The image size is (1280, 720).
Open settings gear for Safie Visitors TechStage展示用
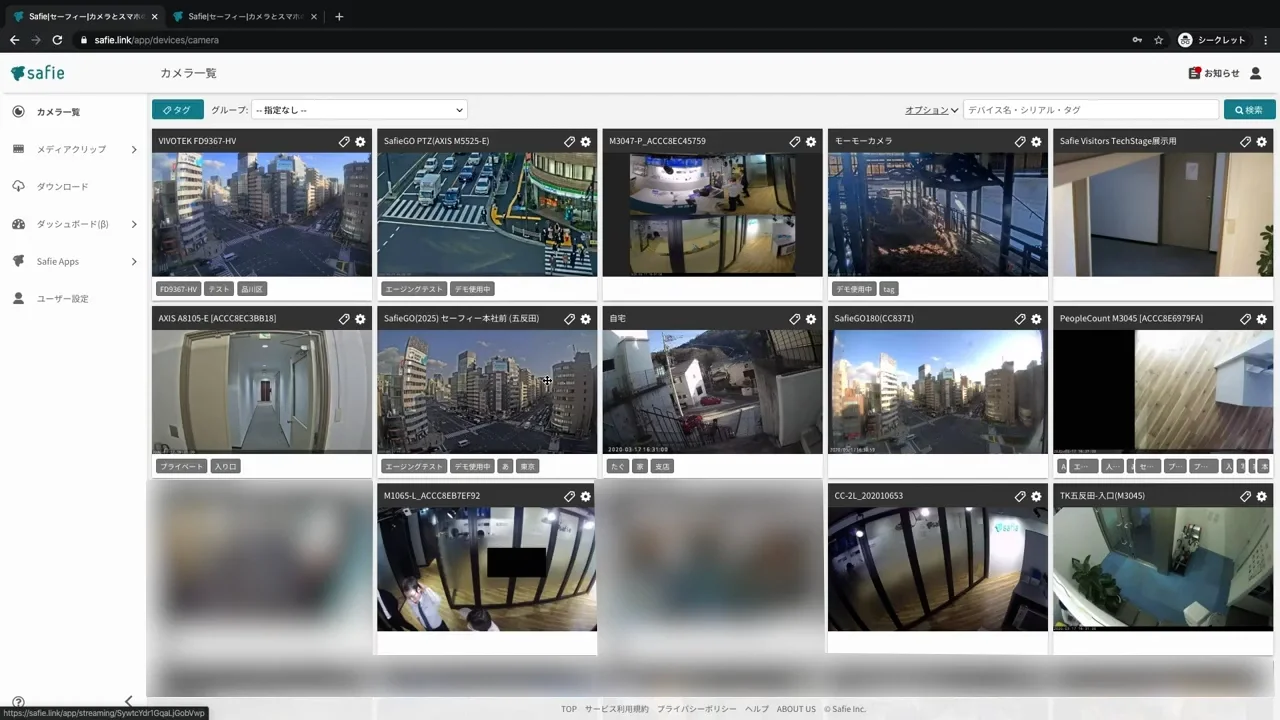[1262, 142]
